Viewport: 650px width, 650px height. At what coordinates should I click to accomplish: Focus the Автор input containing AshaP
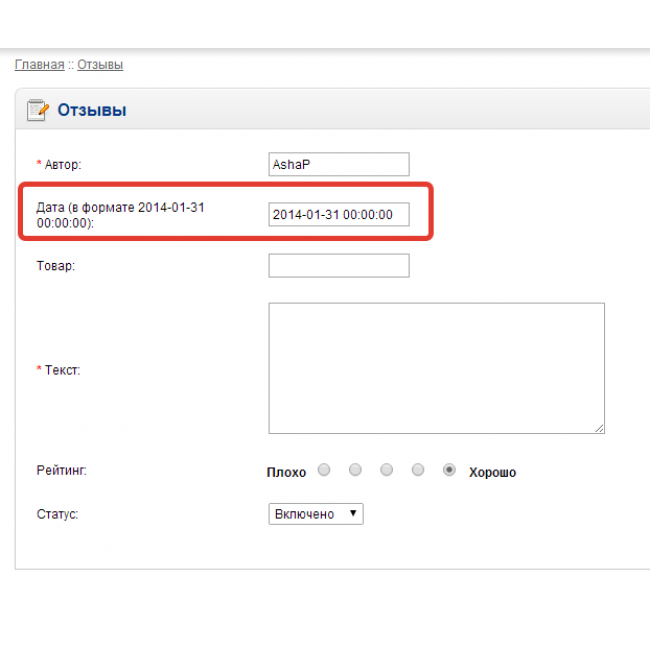[339, 164]
